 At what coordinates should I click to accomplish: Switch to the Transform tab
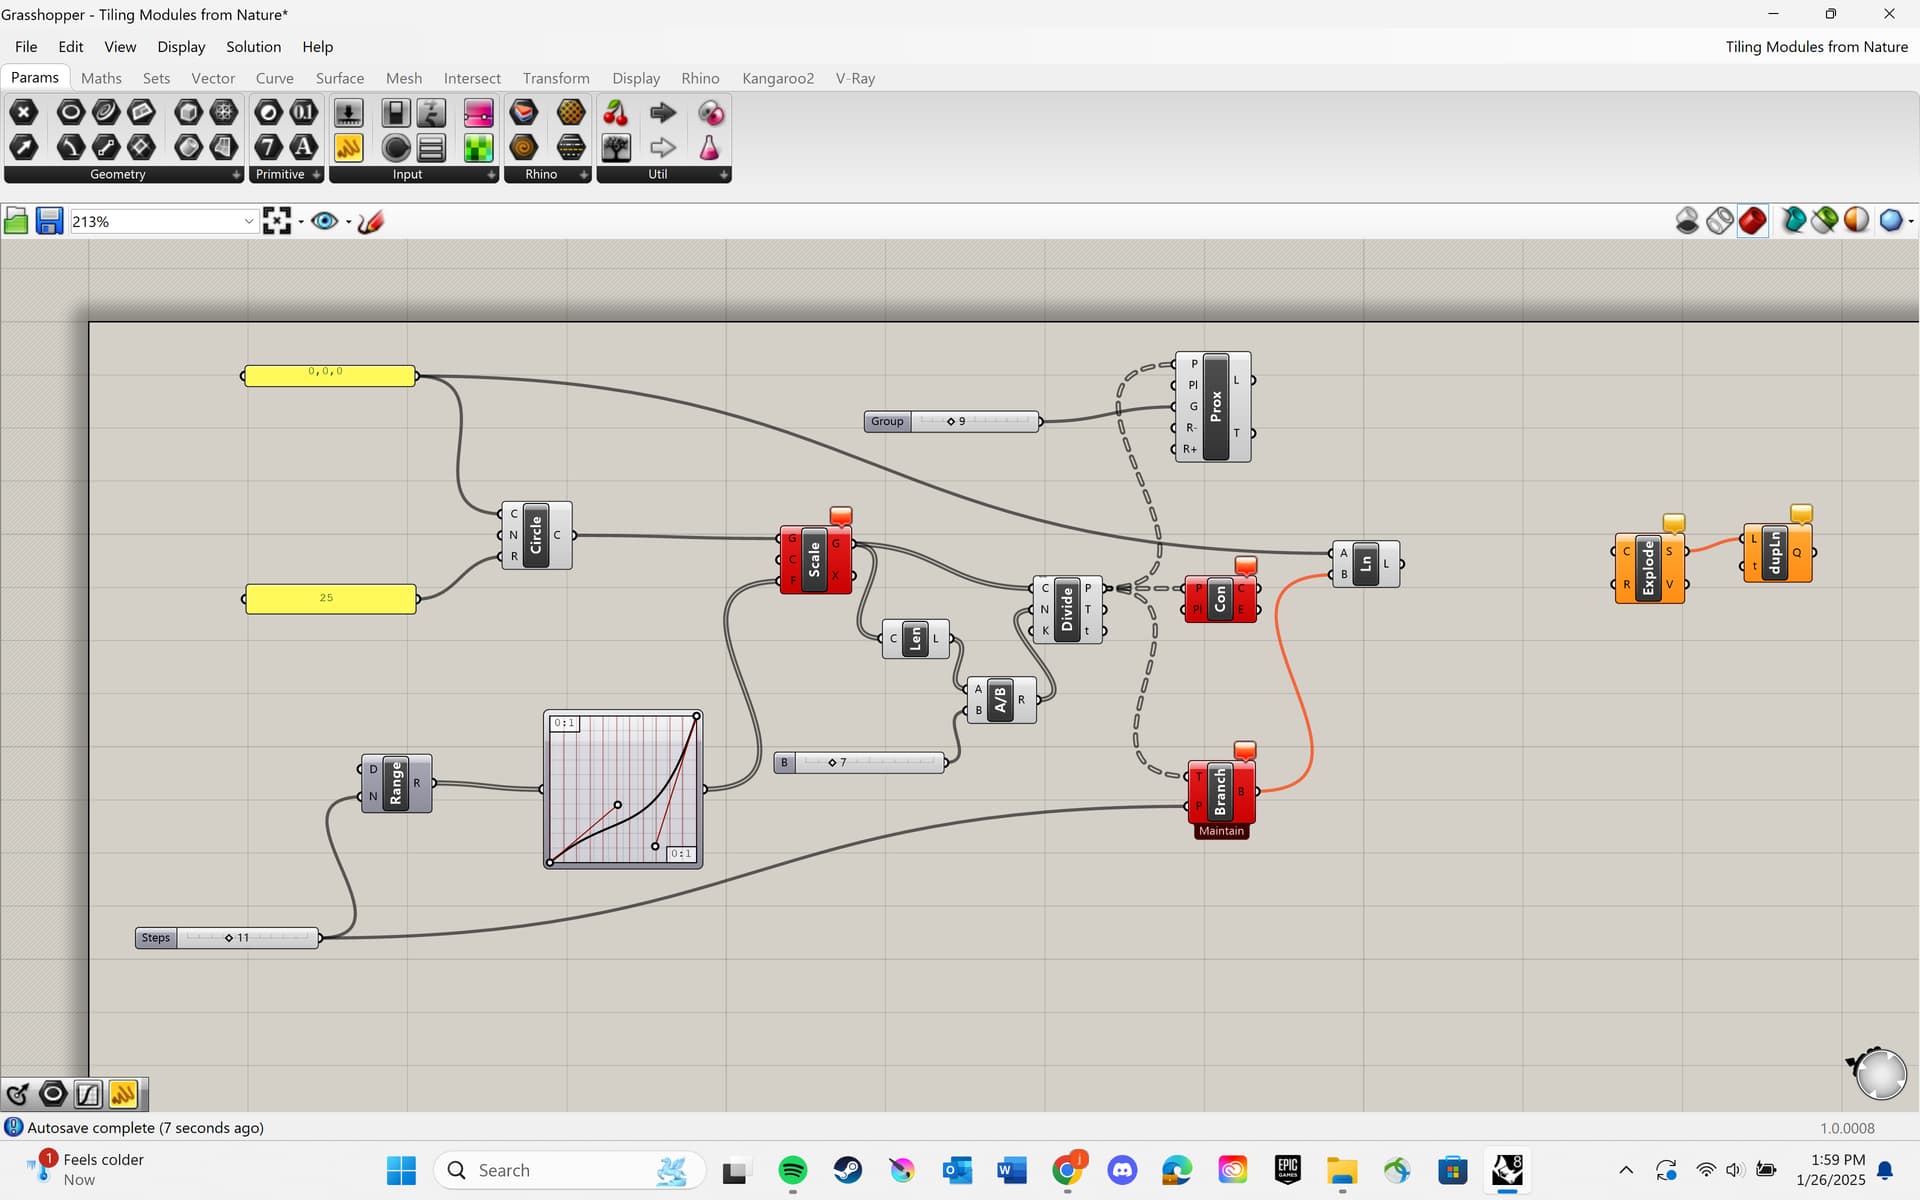point(556,78)
